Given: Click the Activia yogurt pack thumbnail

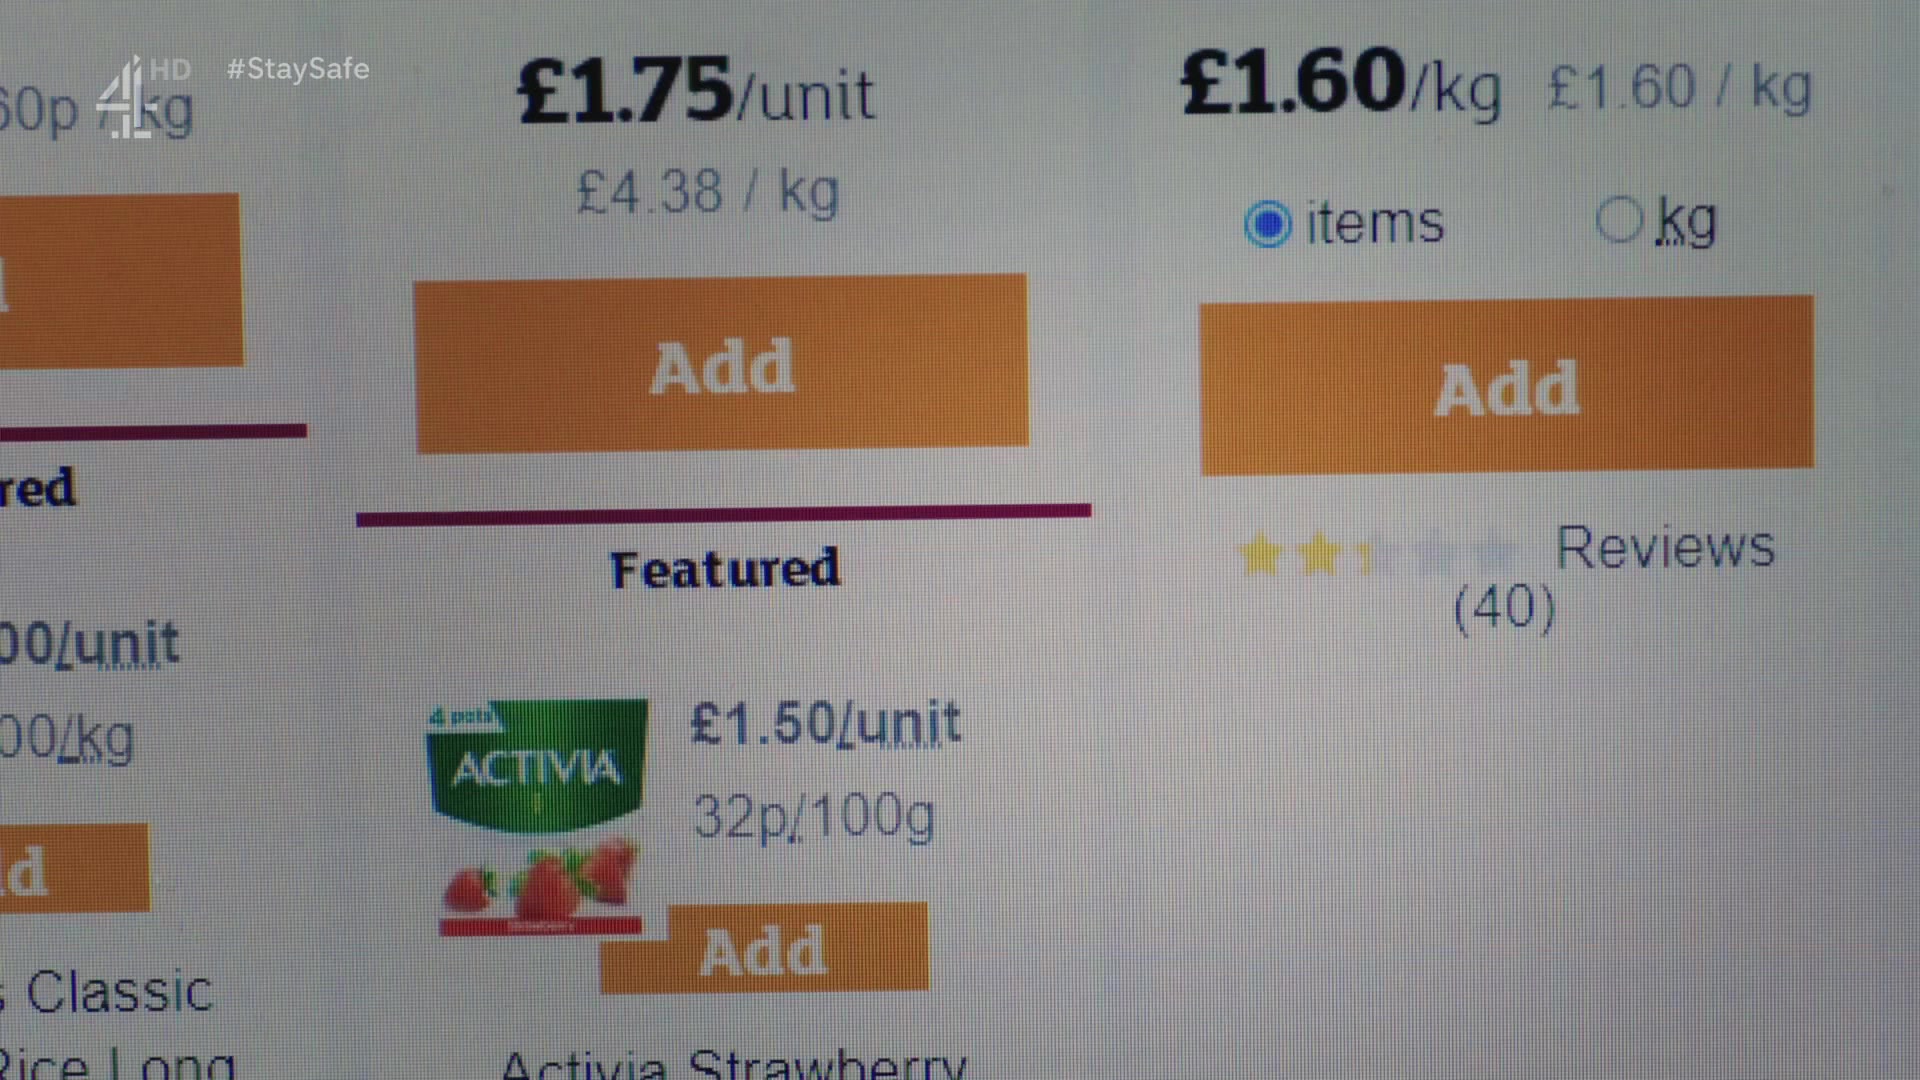Looking at the screenshot, I should pos(538,816).
